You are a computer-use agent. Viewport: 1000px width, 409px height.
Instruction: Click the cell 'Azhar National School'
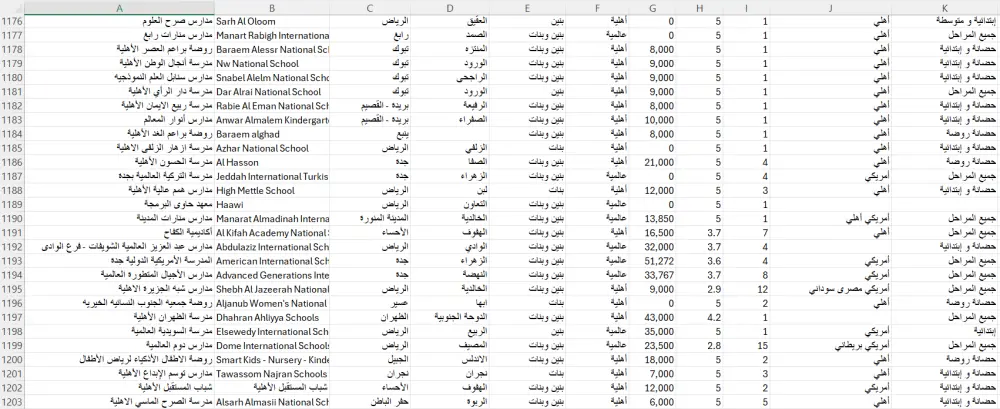coord(272,148)
